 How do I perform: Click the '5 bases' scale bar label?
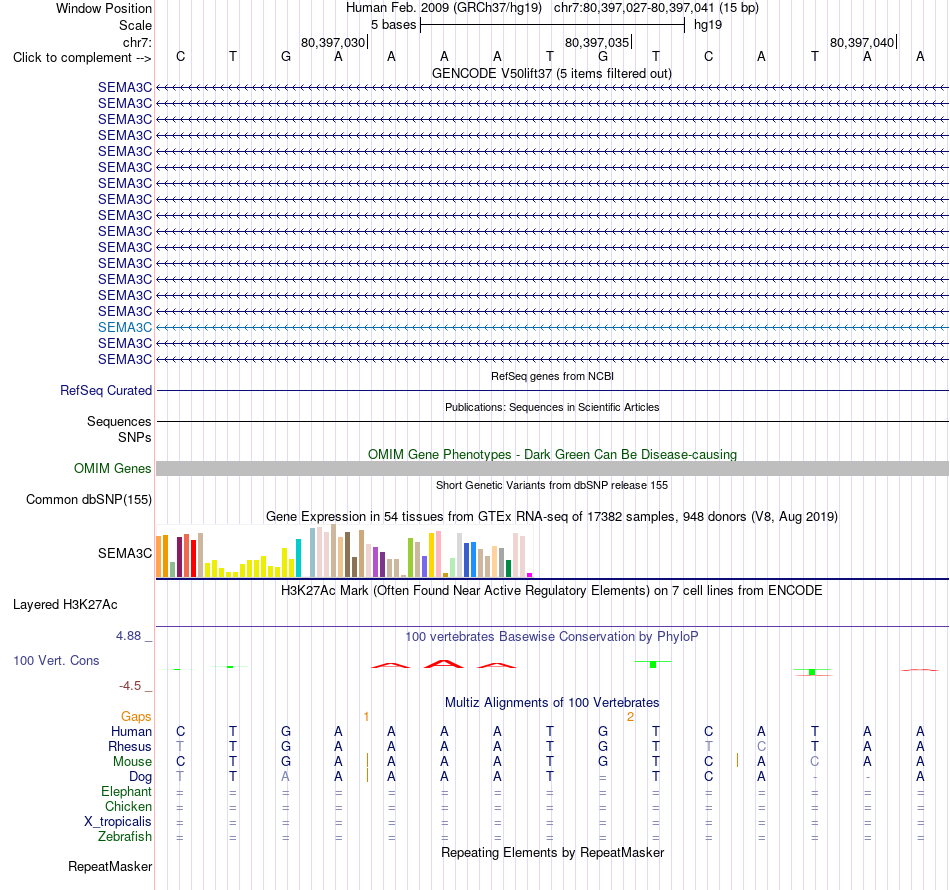(393, 25)
